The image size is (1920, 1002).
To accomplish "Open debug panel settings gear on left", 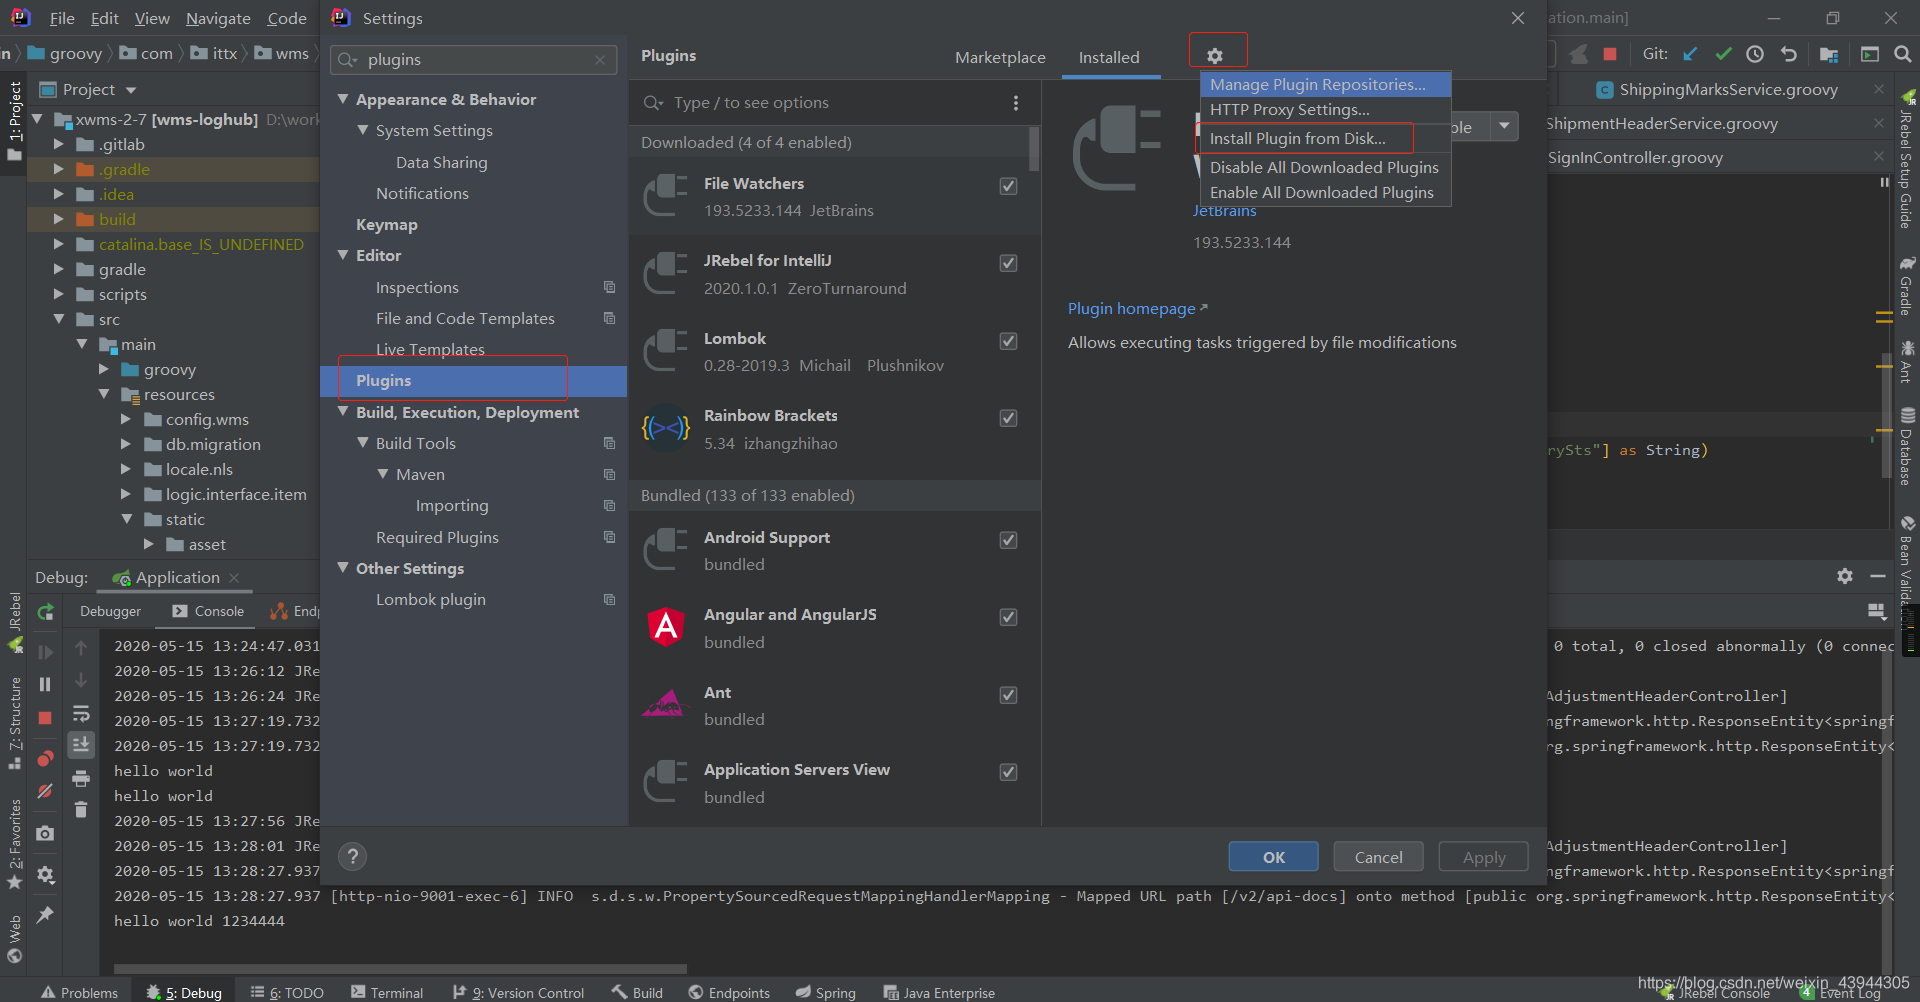I will click(45, 875).
